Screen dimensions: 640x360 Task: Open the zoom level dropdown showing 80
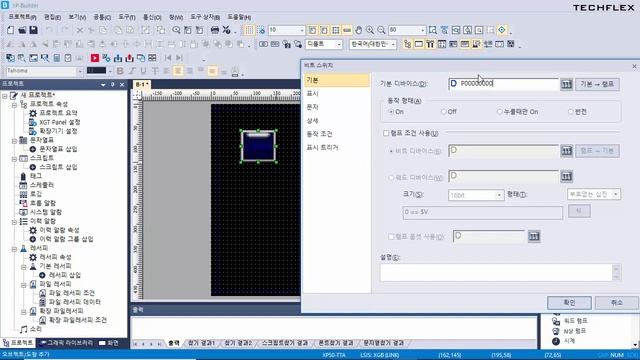[x=422, y=30]
